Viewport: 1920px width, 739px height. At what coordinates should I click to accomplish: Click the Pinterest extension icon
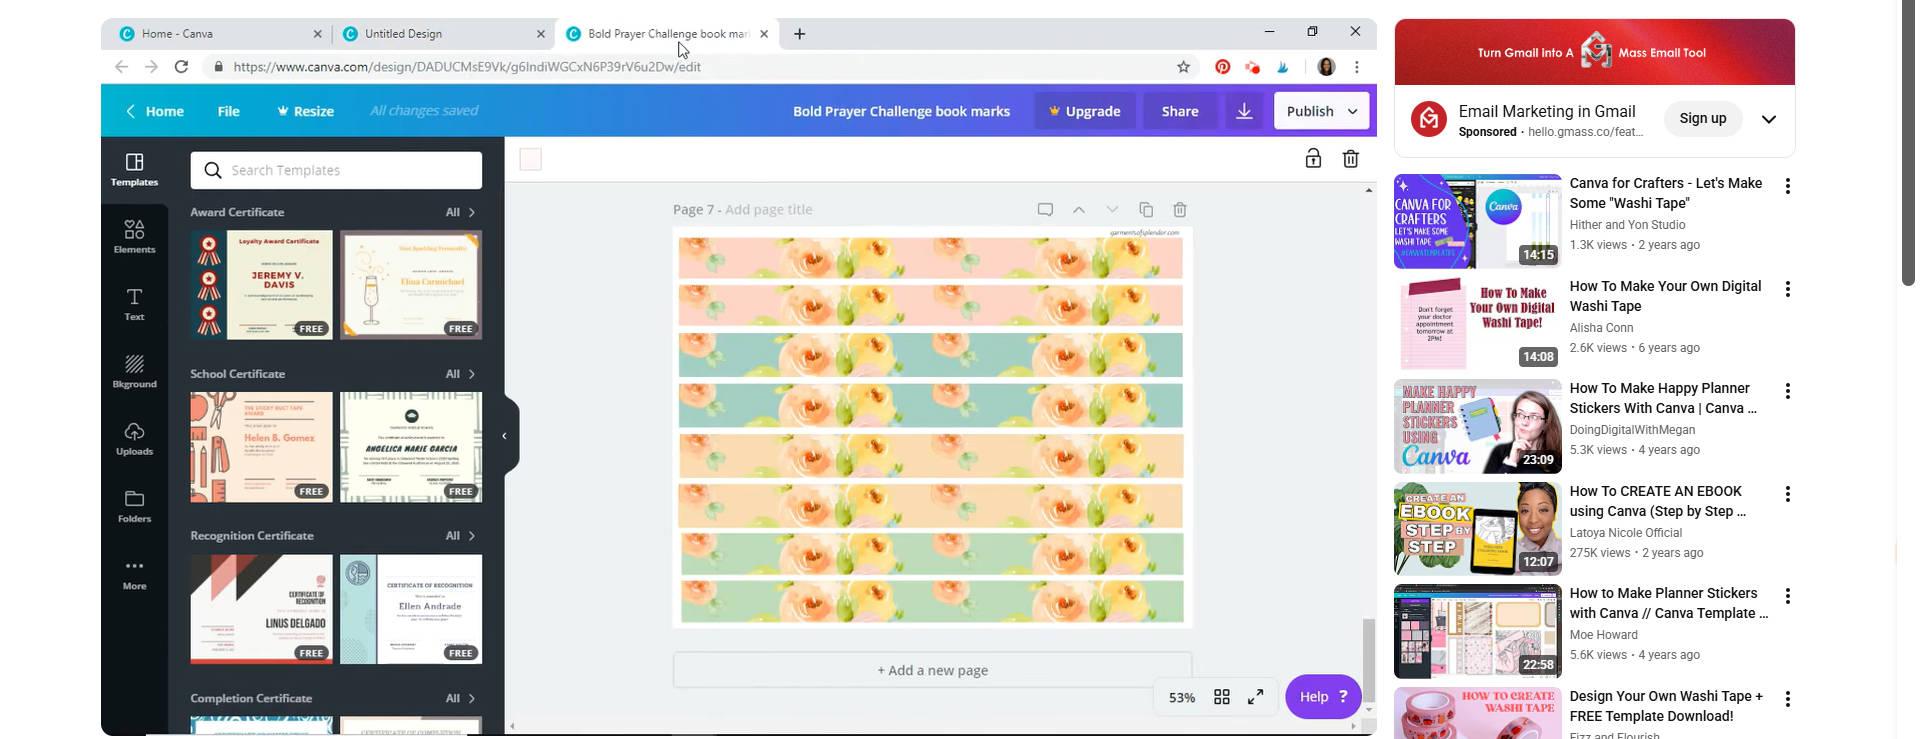pos(1222,66)
